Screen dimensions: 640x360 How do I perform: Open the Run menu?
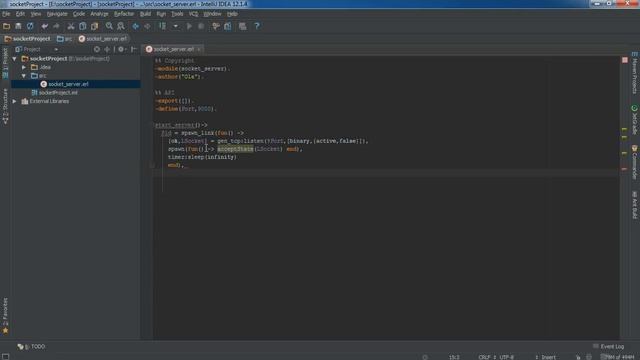(x=161, y=14)
